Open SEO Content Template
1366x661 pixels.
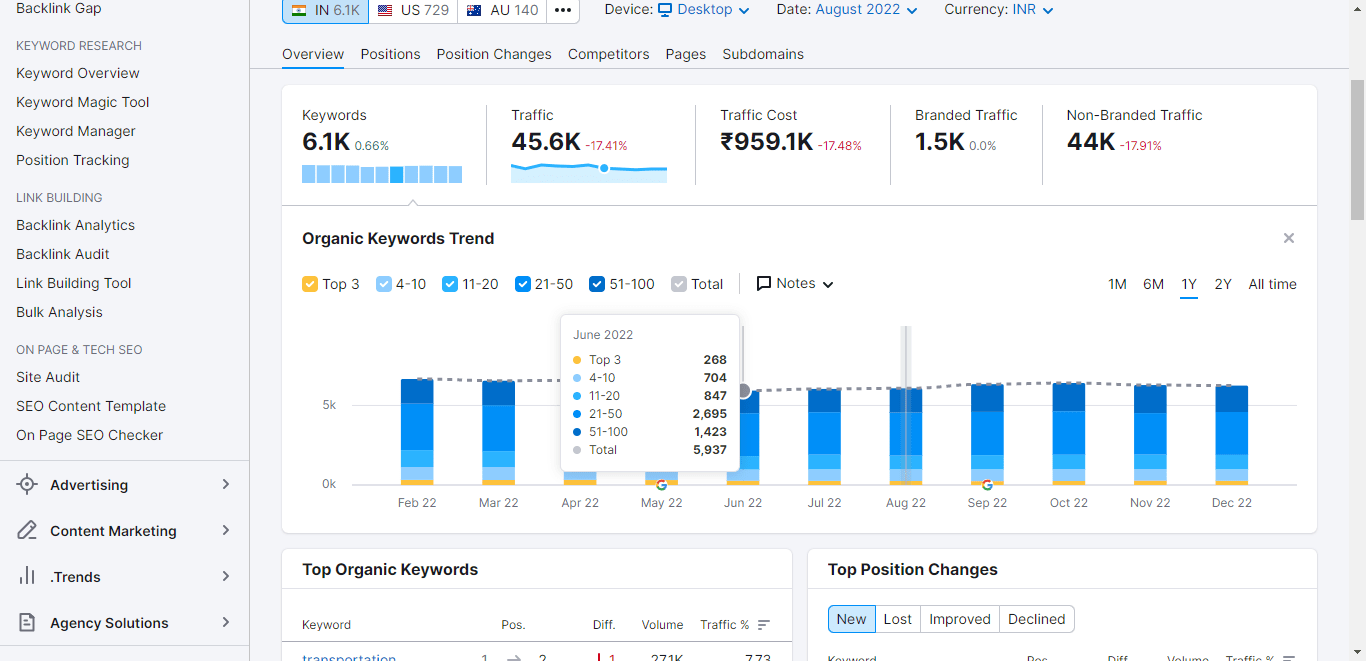[91, 406]
